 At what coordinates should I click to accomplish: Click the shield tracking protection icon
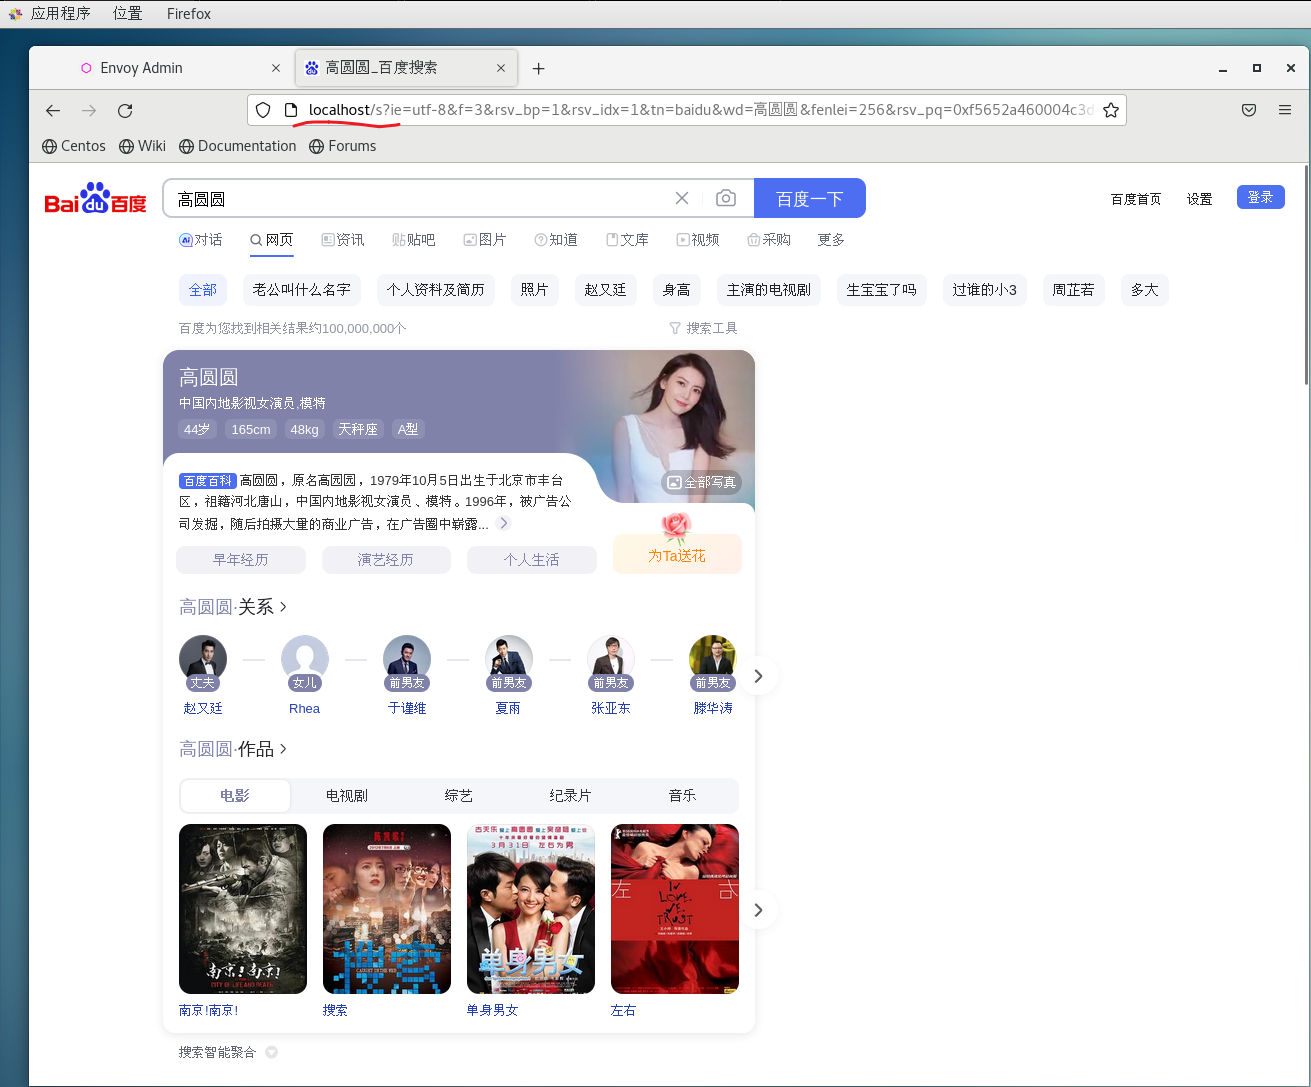pos(263,110)
